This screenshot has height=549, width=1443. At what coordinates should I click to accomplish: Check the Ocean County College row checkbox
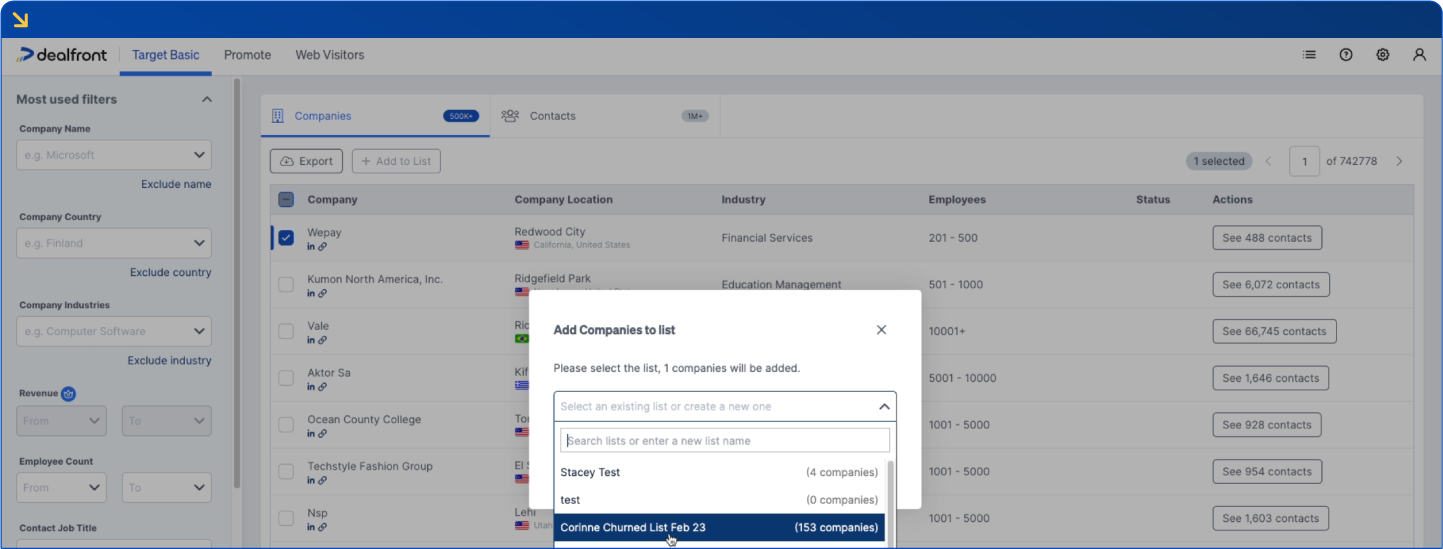pyautogui.click(x=286, y=425)
